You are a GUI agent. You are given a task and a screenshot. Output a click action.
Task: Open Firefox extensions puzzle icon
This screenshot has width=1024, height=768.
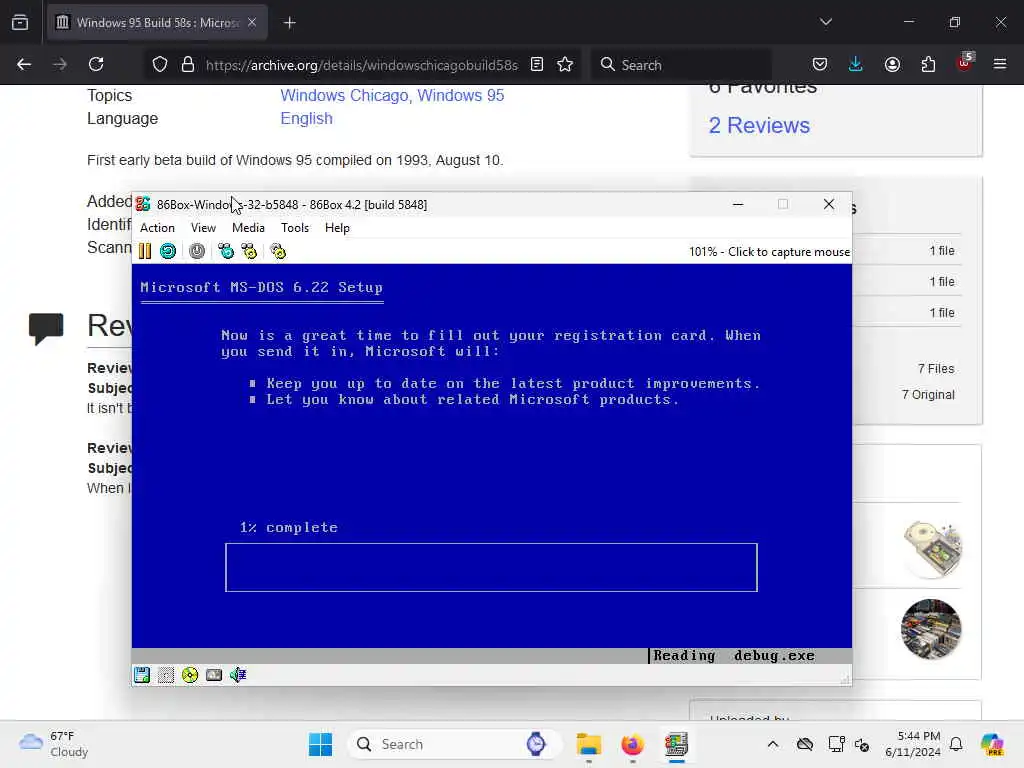[x=928, y=65]
